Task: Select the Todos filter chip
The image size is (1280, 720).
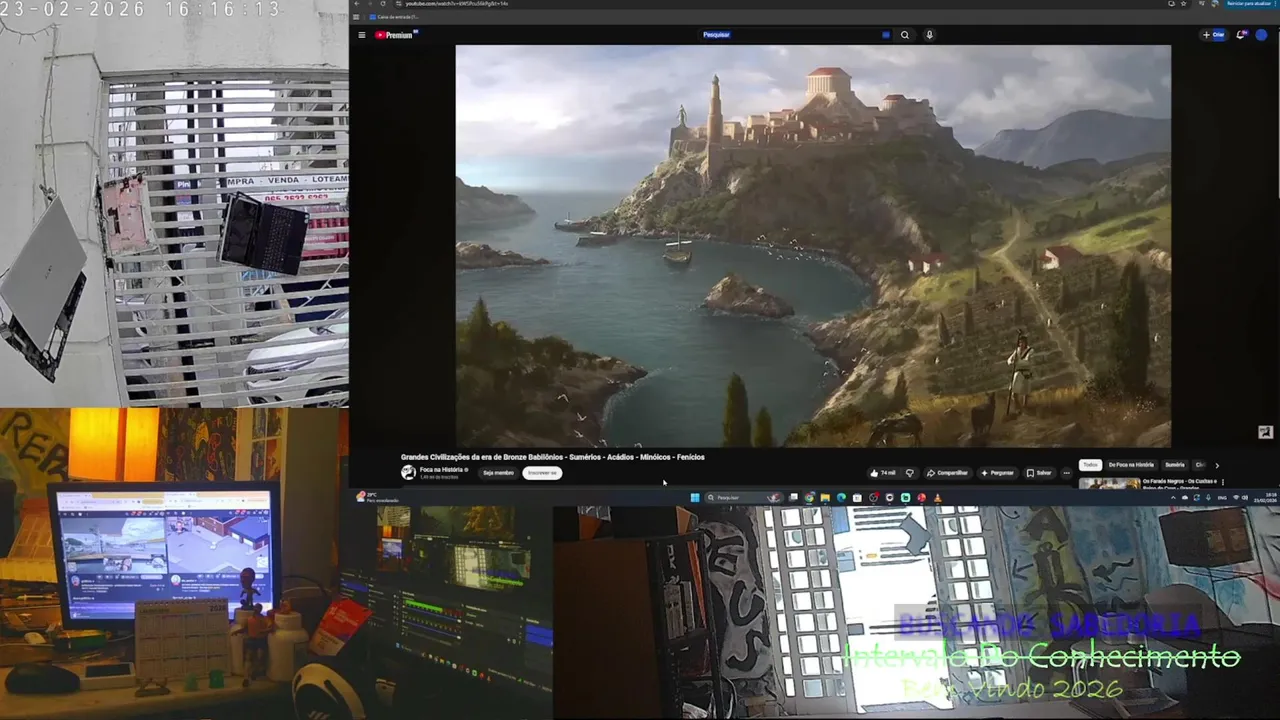Action: 1090,465
